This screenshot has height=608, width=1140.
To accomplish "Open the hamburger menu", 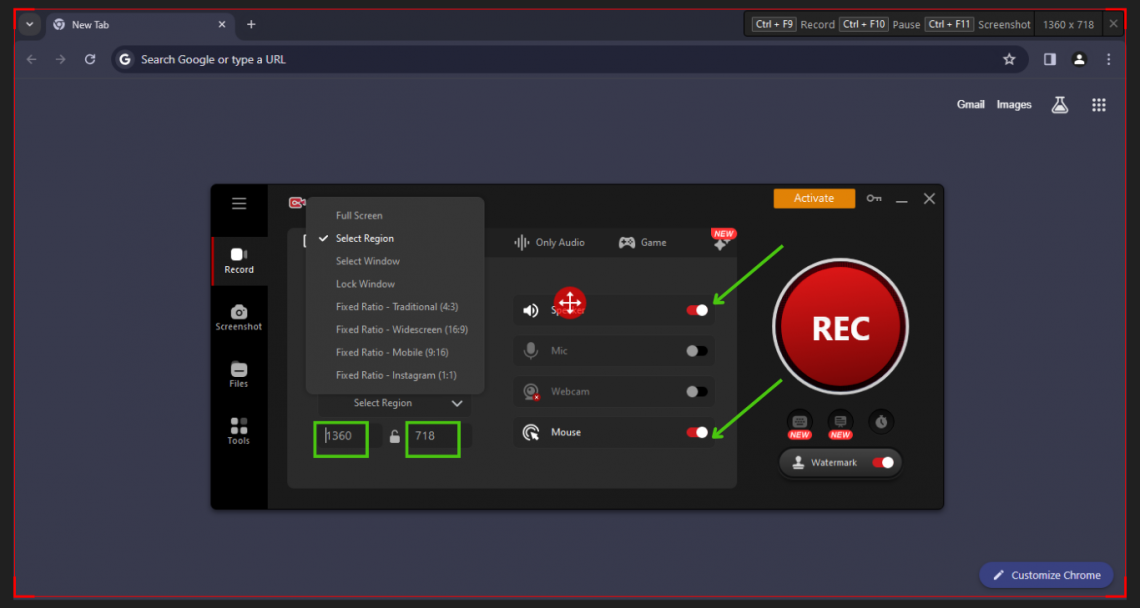I will point(239,203).
